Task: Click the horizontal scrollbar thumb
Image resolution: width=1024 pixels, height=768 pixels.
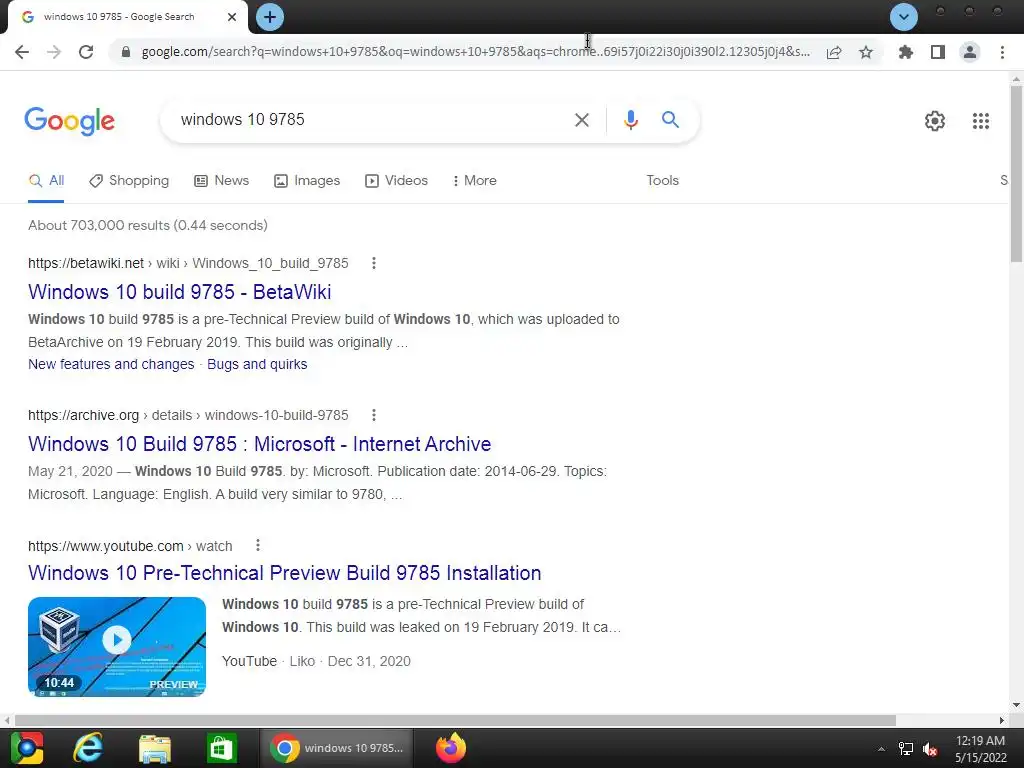Action: pyautogui.click(x=455, y=720)
